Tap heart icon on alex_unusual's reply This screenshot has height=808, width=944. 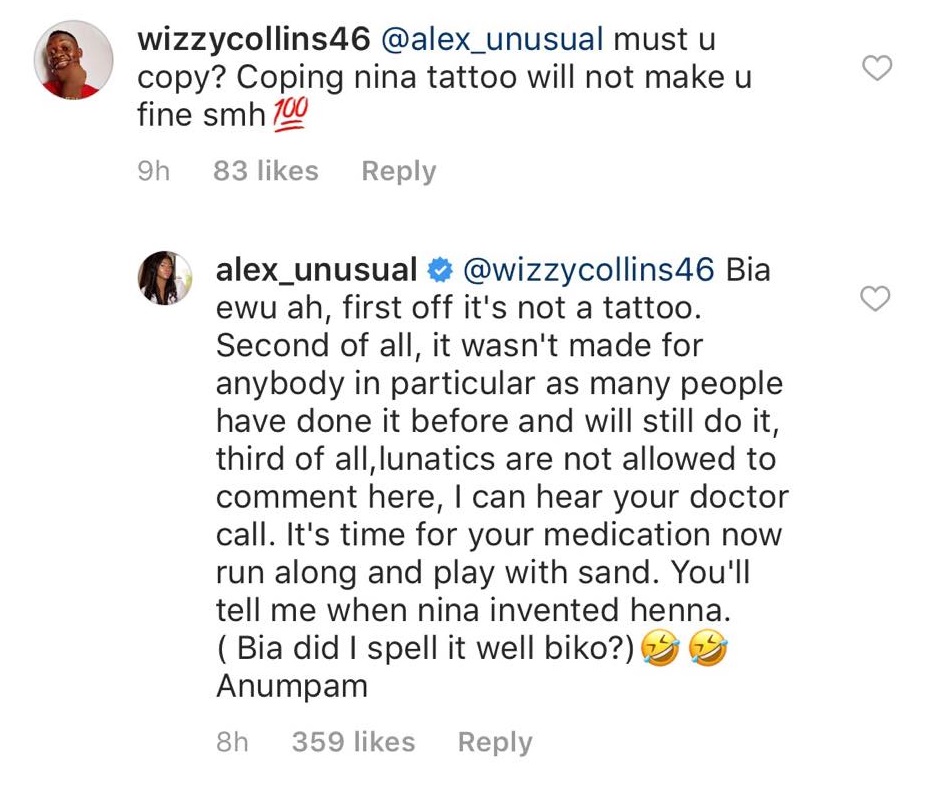click(x=877, y=298)
